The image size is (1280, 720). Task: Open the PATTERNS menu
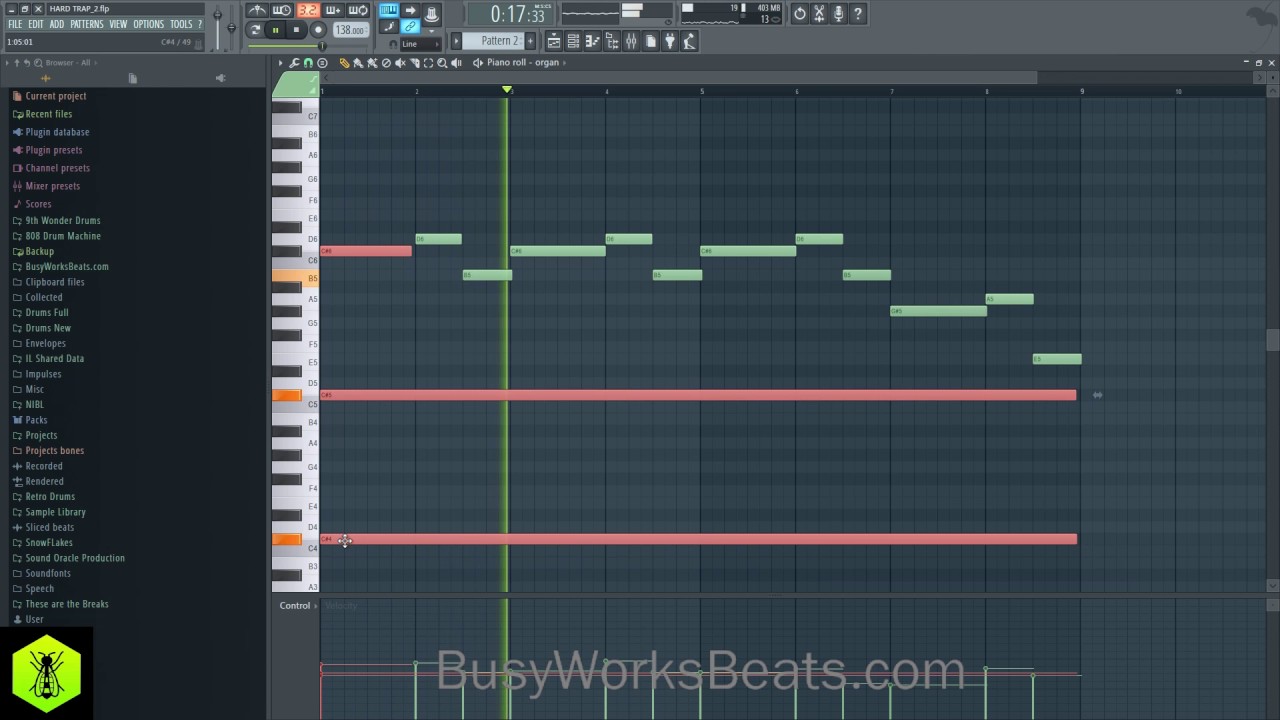click(87, 24)
